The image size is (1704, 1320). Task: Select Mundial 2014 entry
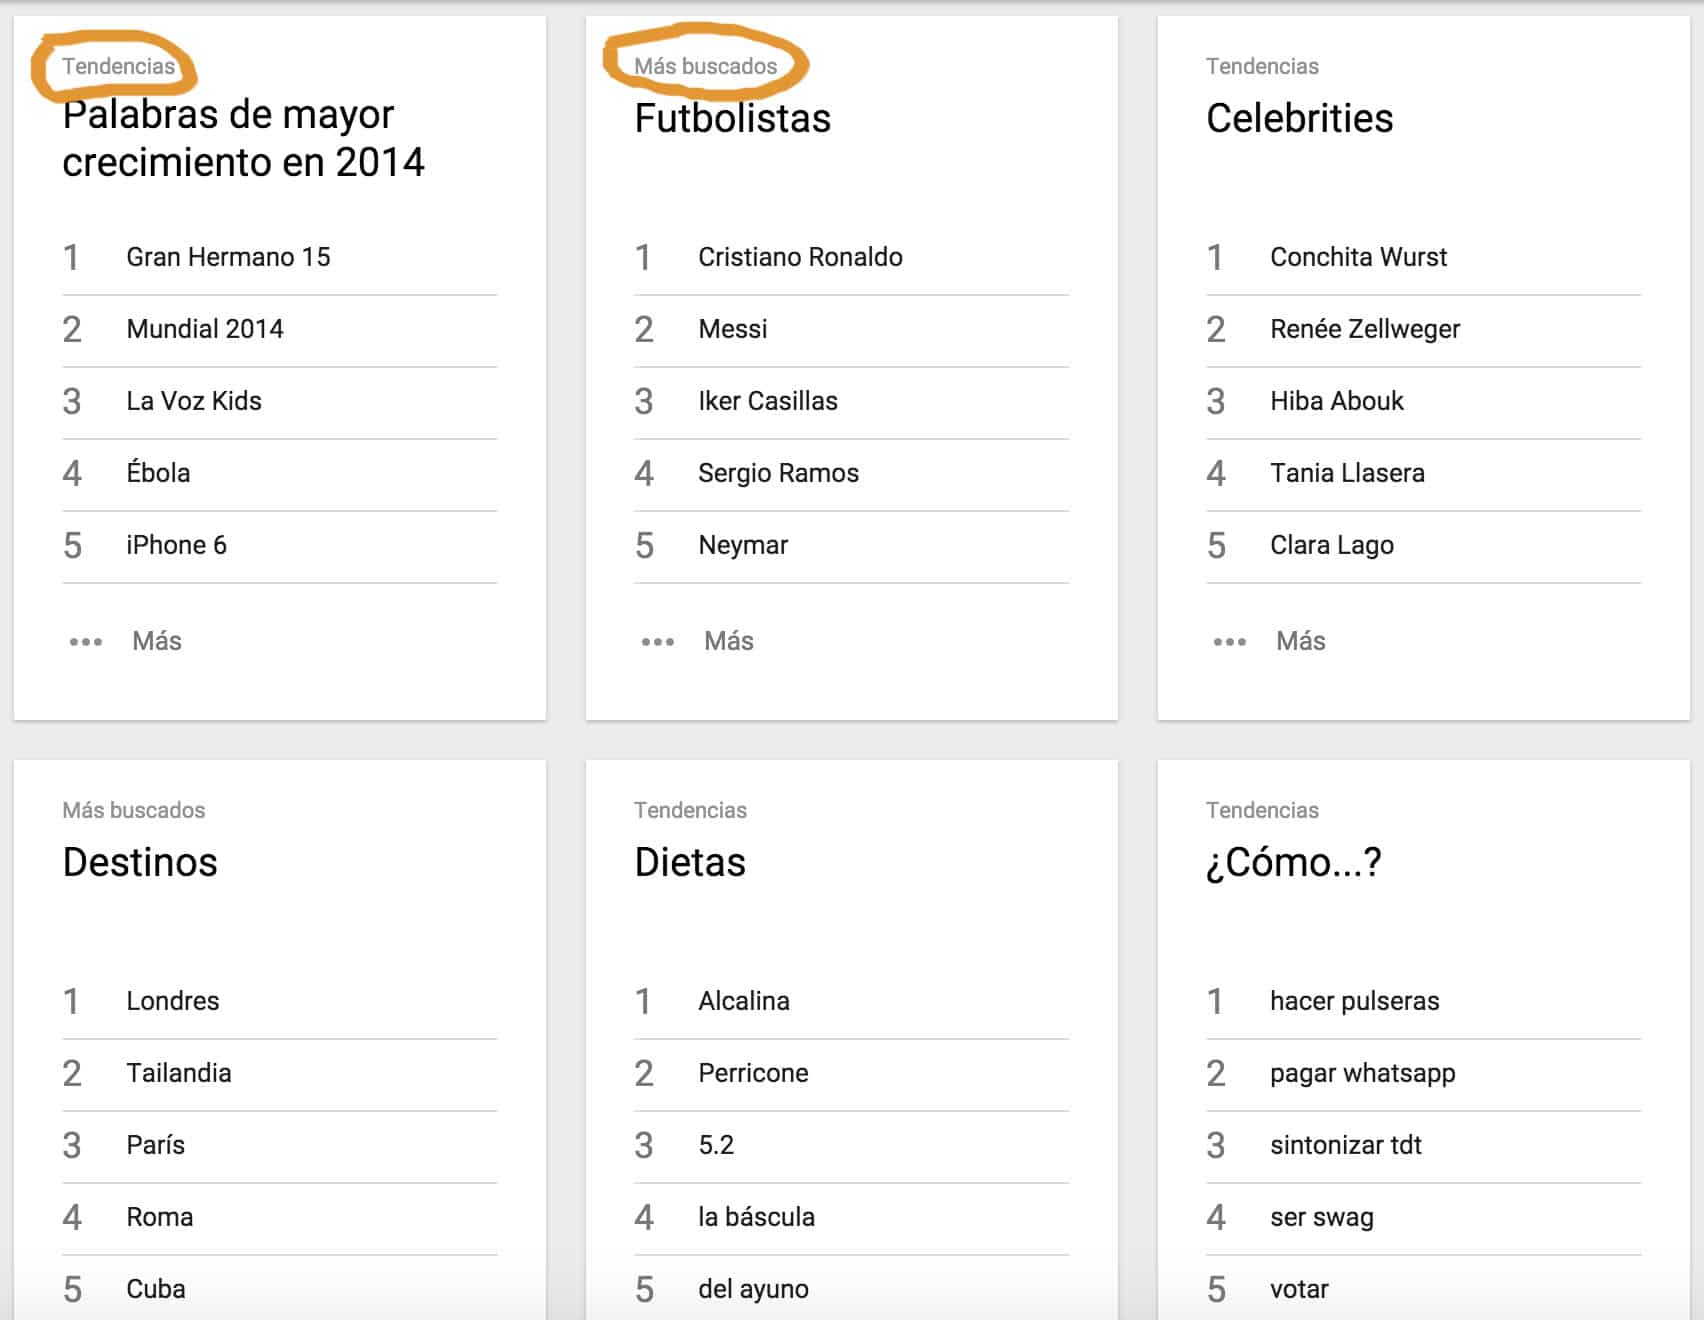tap(205, 329)
